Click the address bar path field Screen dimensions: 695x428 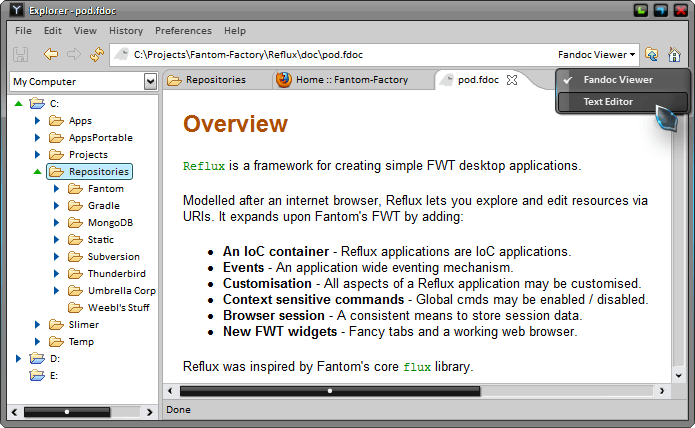(340, 55)
